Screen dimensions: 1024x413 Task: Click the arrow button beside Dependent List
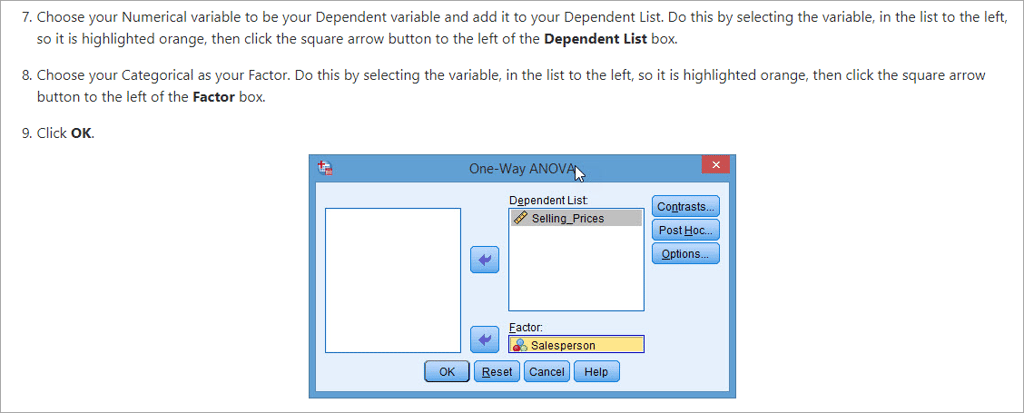point(484,260)
